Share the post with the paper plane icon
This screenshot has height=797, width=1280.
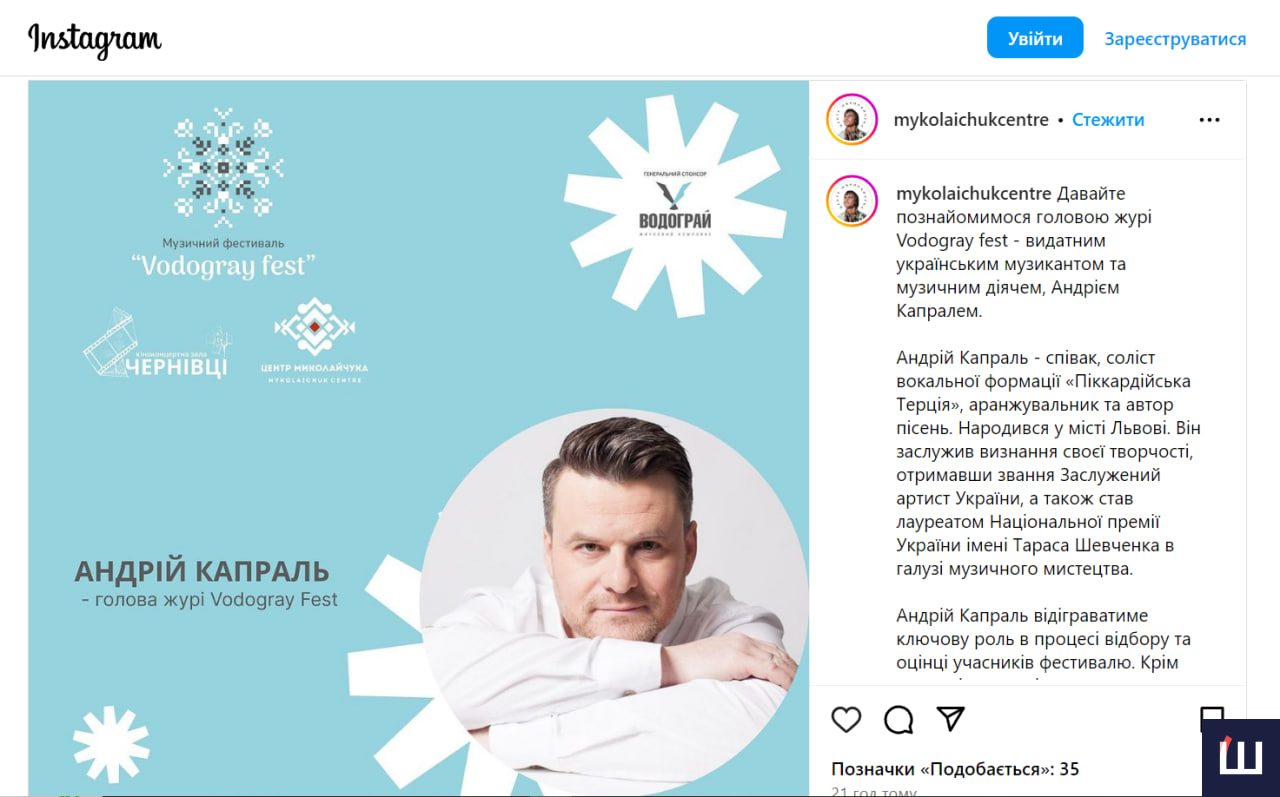point(950,719)
